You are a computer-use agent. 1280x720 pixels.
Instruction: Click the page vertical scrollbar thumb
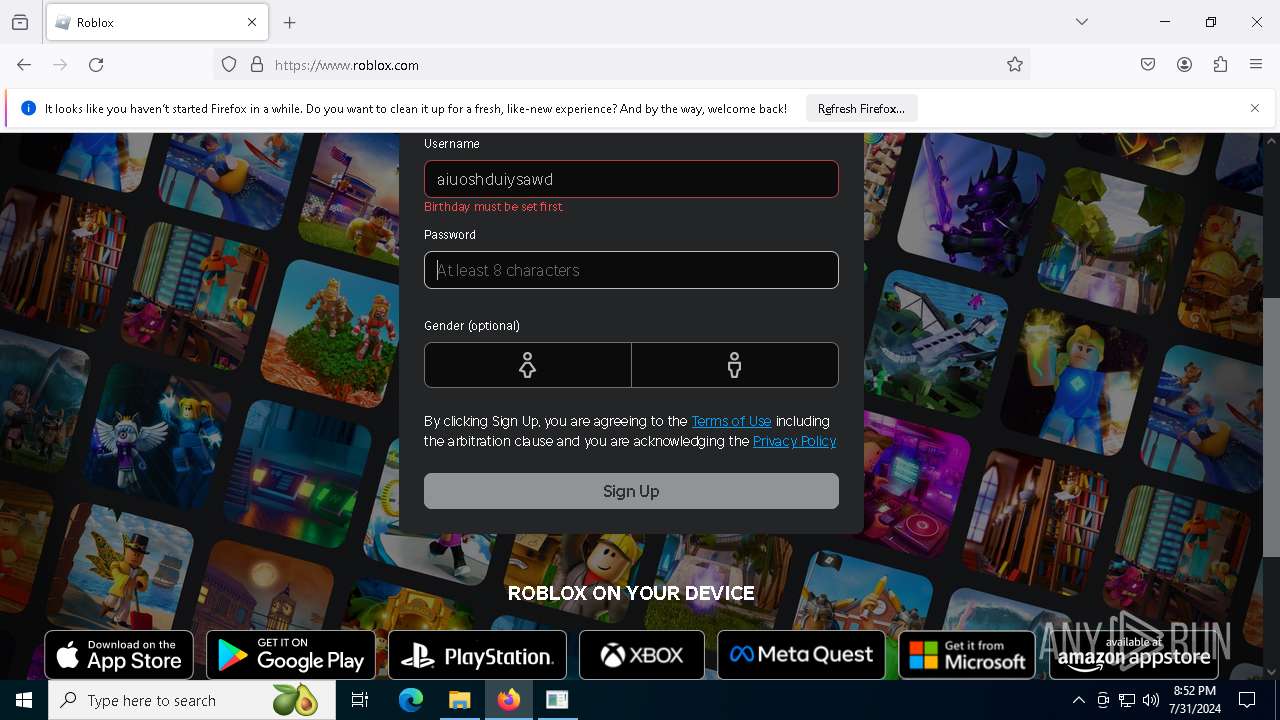coord(1271,427)
